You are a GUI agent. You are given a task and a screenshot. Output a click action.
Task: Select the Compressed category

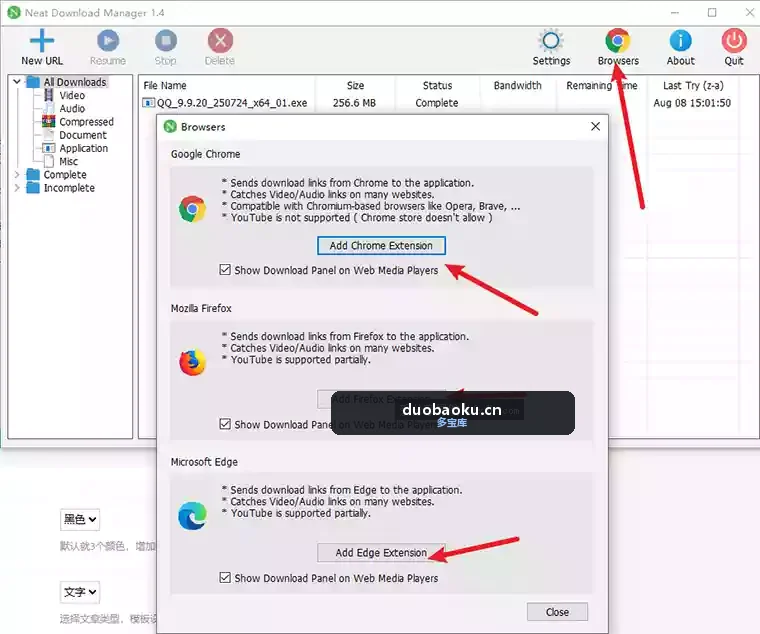click(86, 122)
